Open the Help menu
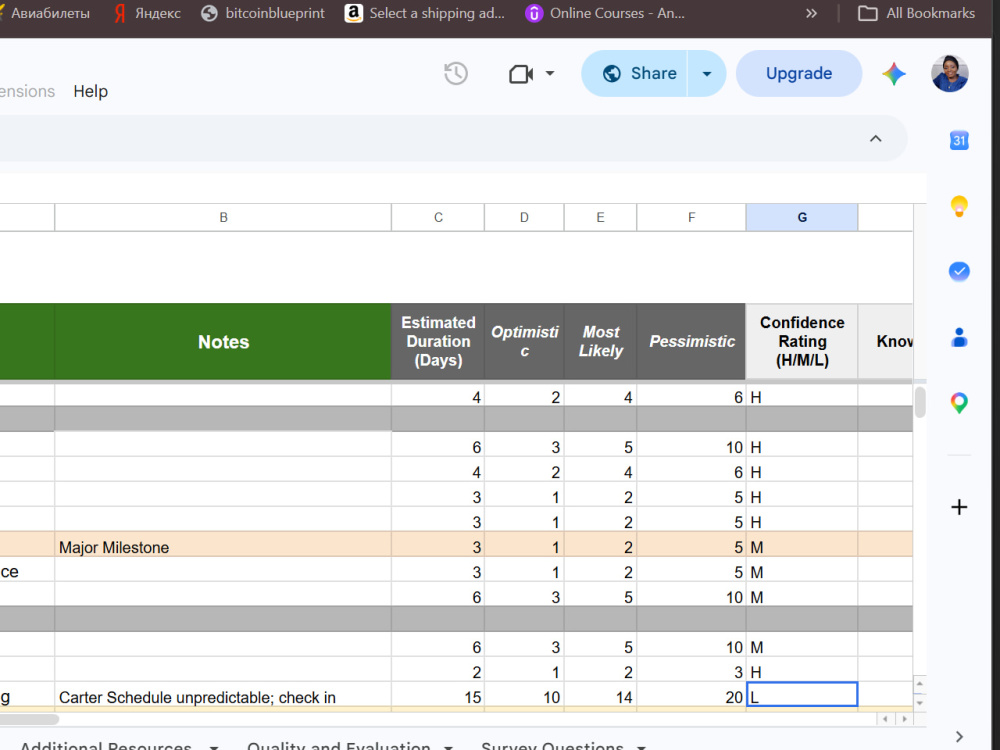The height and width of the screenshot is (750, 1000). coord(91,91)
